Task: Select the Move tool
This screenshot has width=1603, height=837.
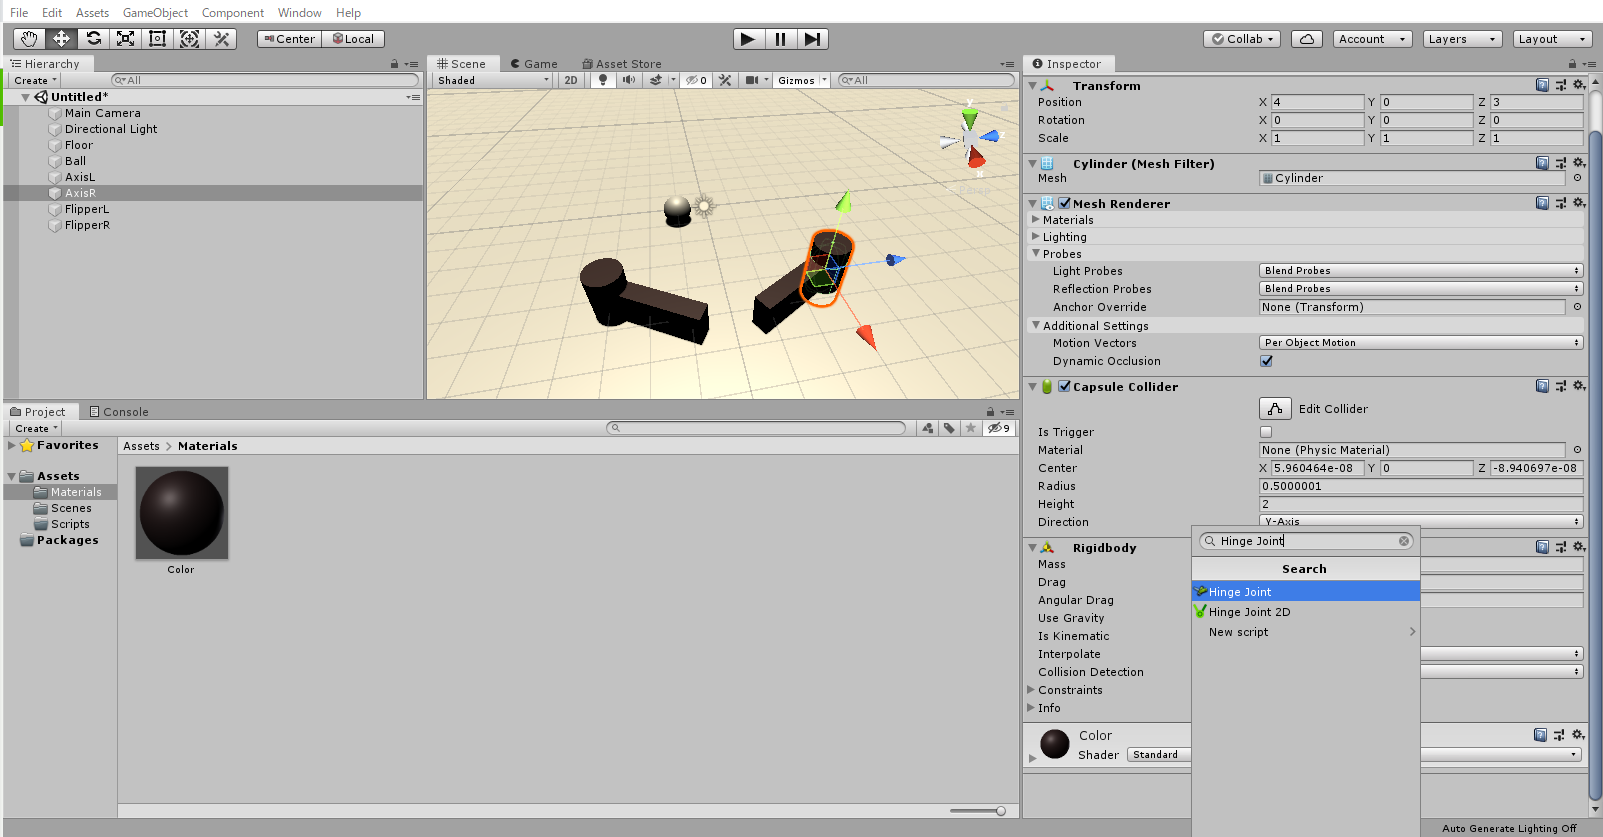Action: [x=61, y=39]
